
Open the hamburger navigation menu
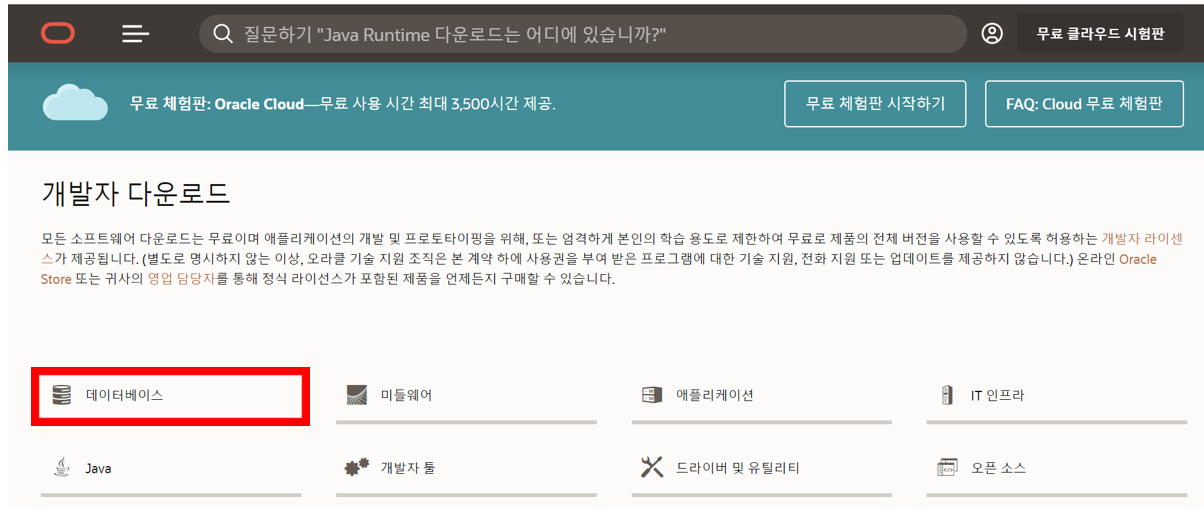coord(136,34)
